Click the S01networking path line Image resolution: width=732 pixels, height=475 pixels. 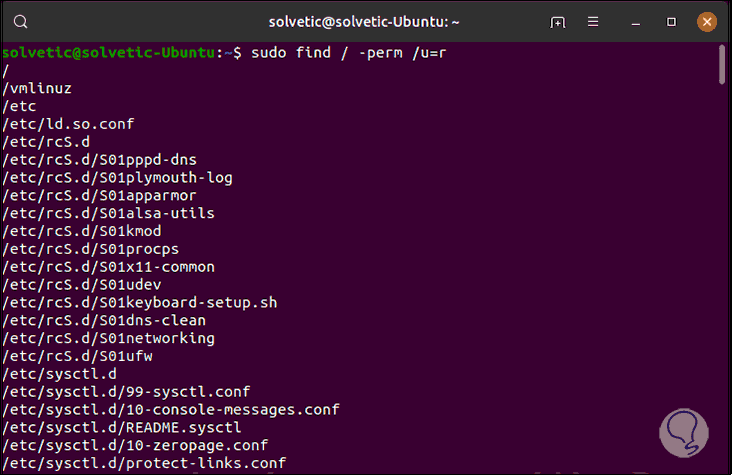108,338
